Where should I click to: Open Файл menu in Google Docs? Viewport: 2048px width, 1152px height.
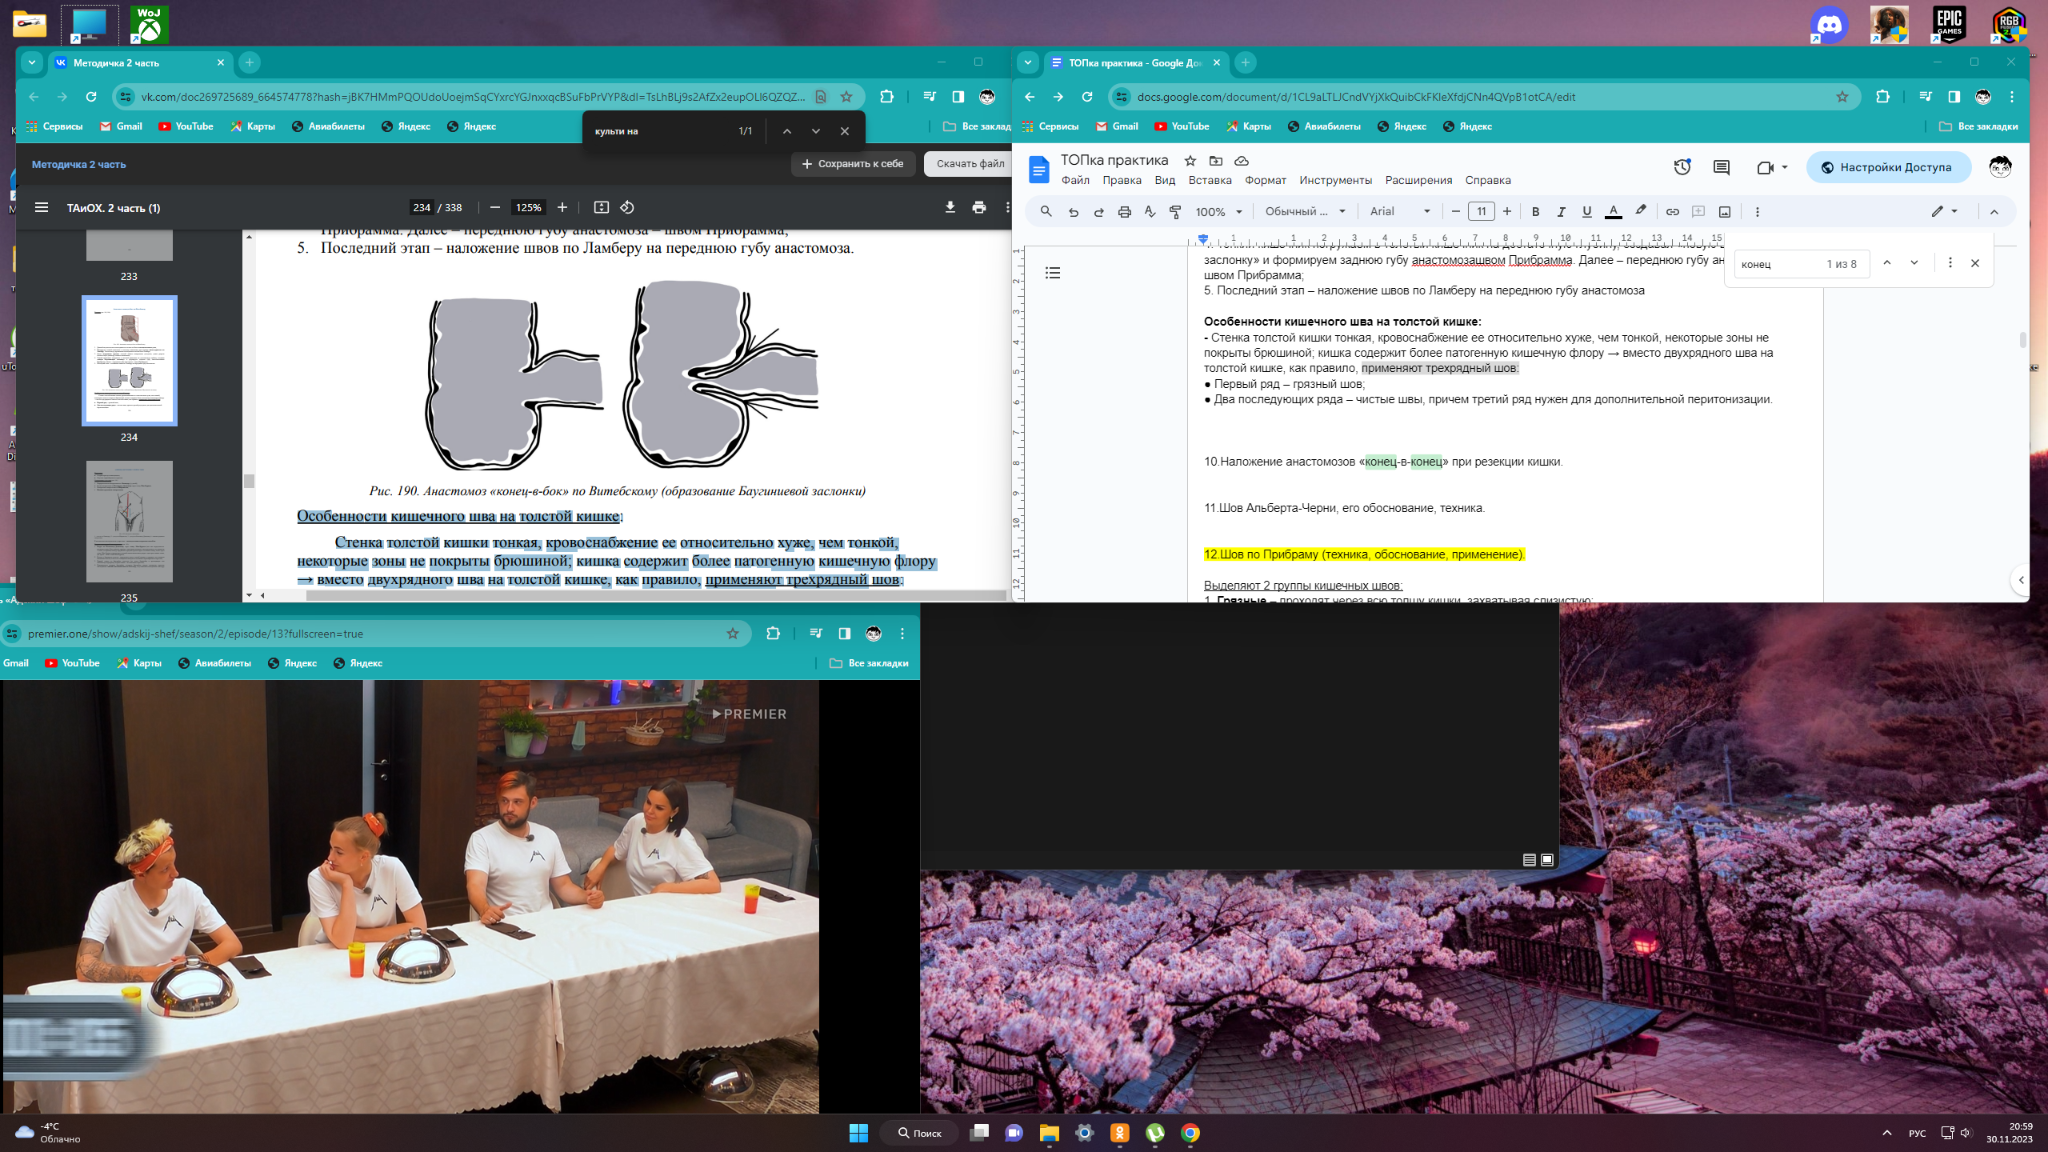pyautogui.click(x=1075, y=180)
